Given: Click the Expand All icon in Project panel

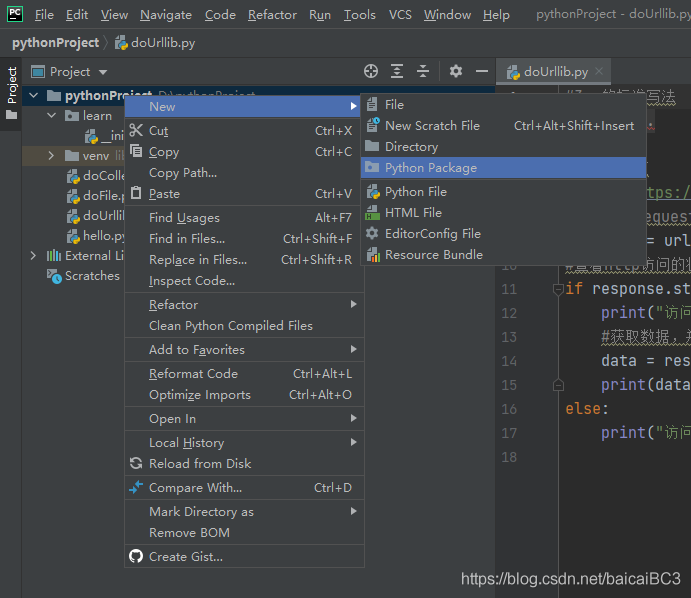Looking at the screenshot, I should 397,71.
